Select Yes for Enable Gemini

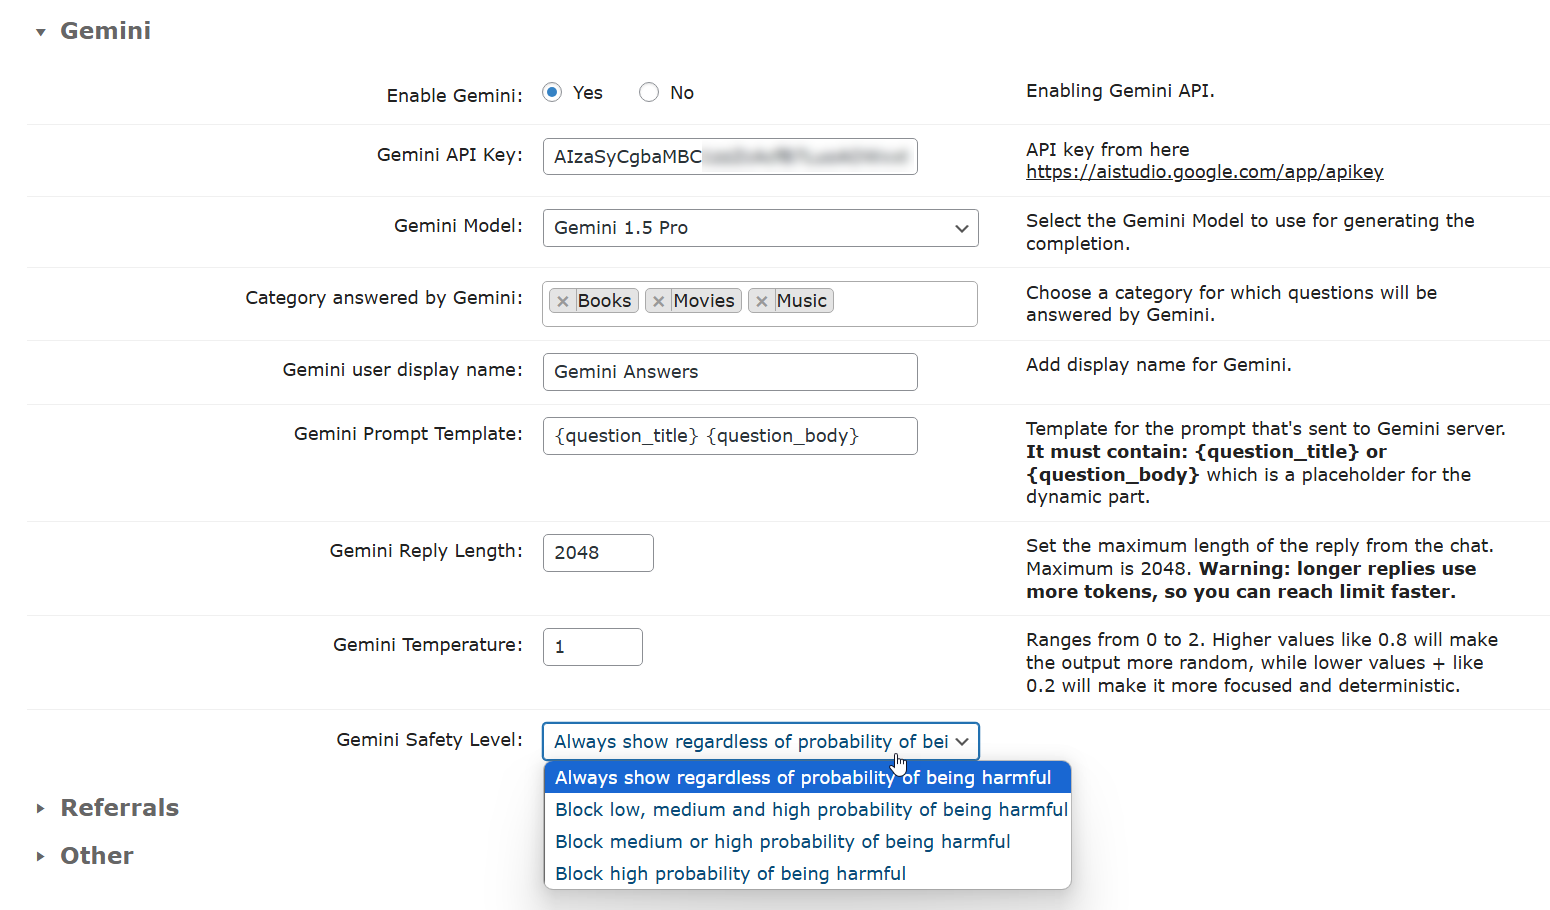click(x=552, y=92)
